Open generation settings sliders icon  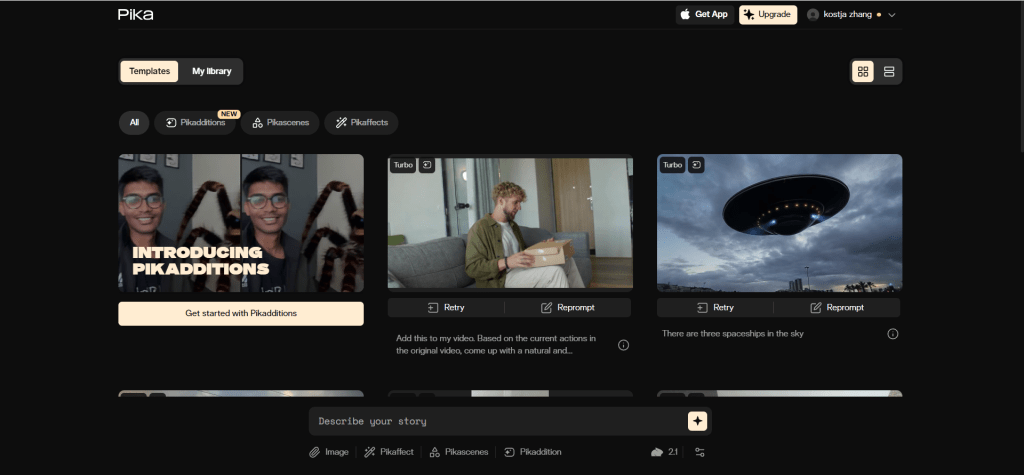point(700,452)
